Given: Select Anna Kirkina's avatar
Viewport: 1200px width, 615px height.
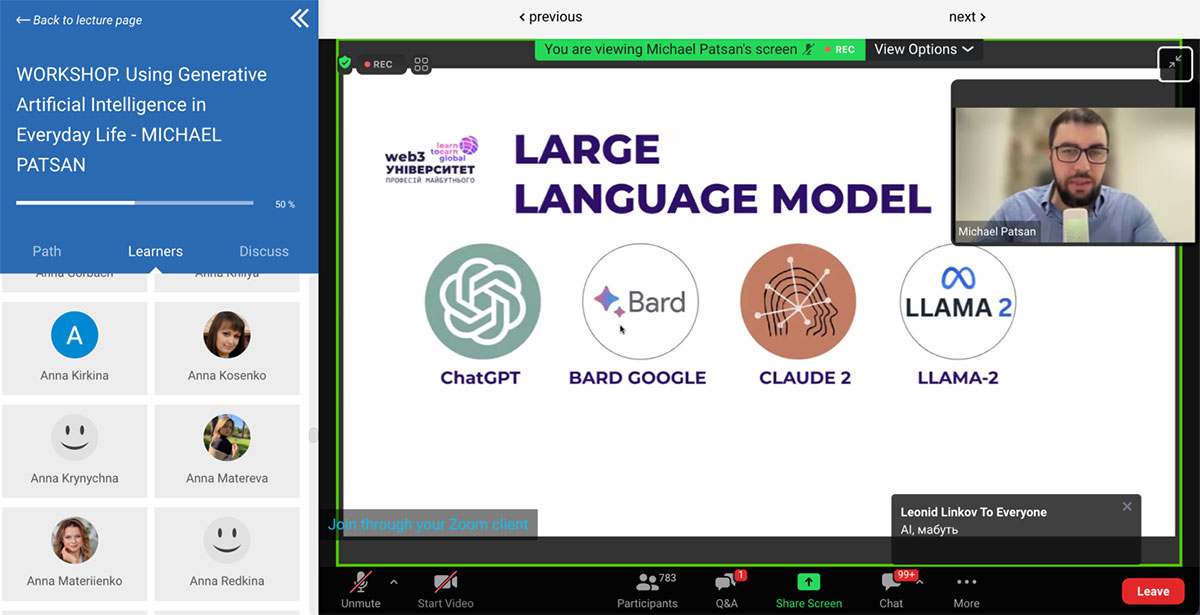Looking at the screenshot, I should point(75,335).
